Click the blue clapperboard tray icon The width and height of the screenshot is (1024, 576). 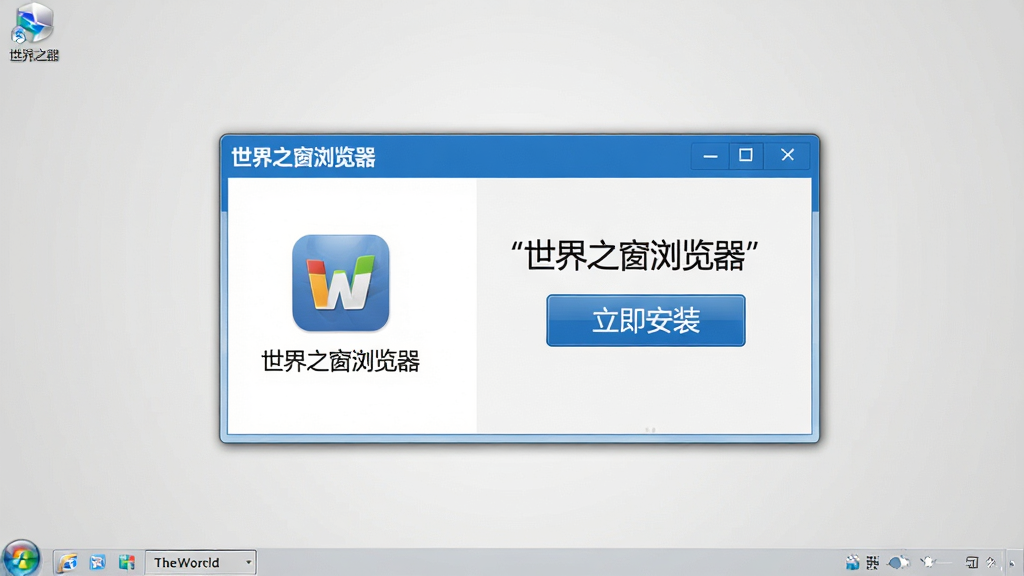852,562
